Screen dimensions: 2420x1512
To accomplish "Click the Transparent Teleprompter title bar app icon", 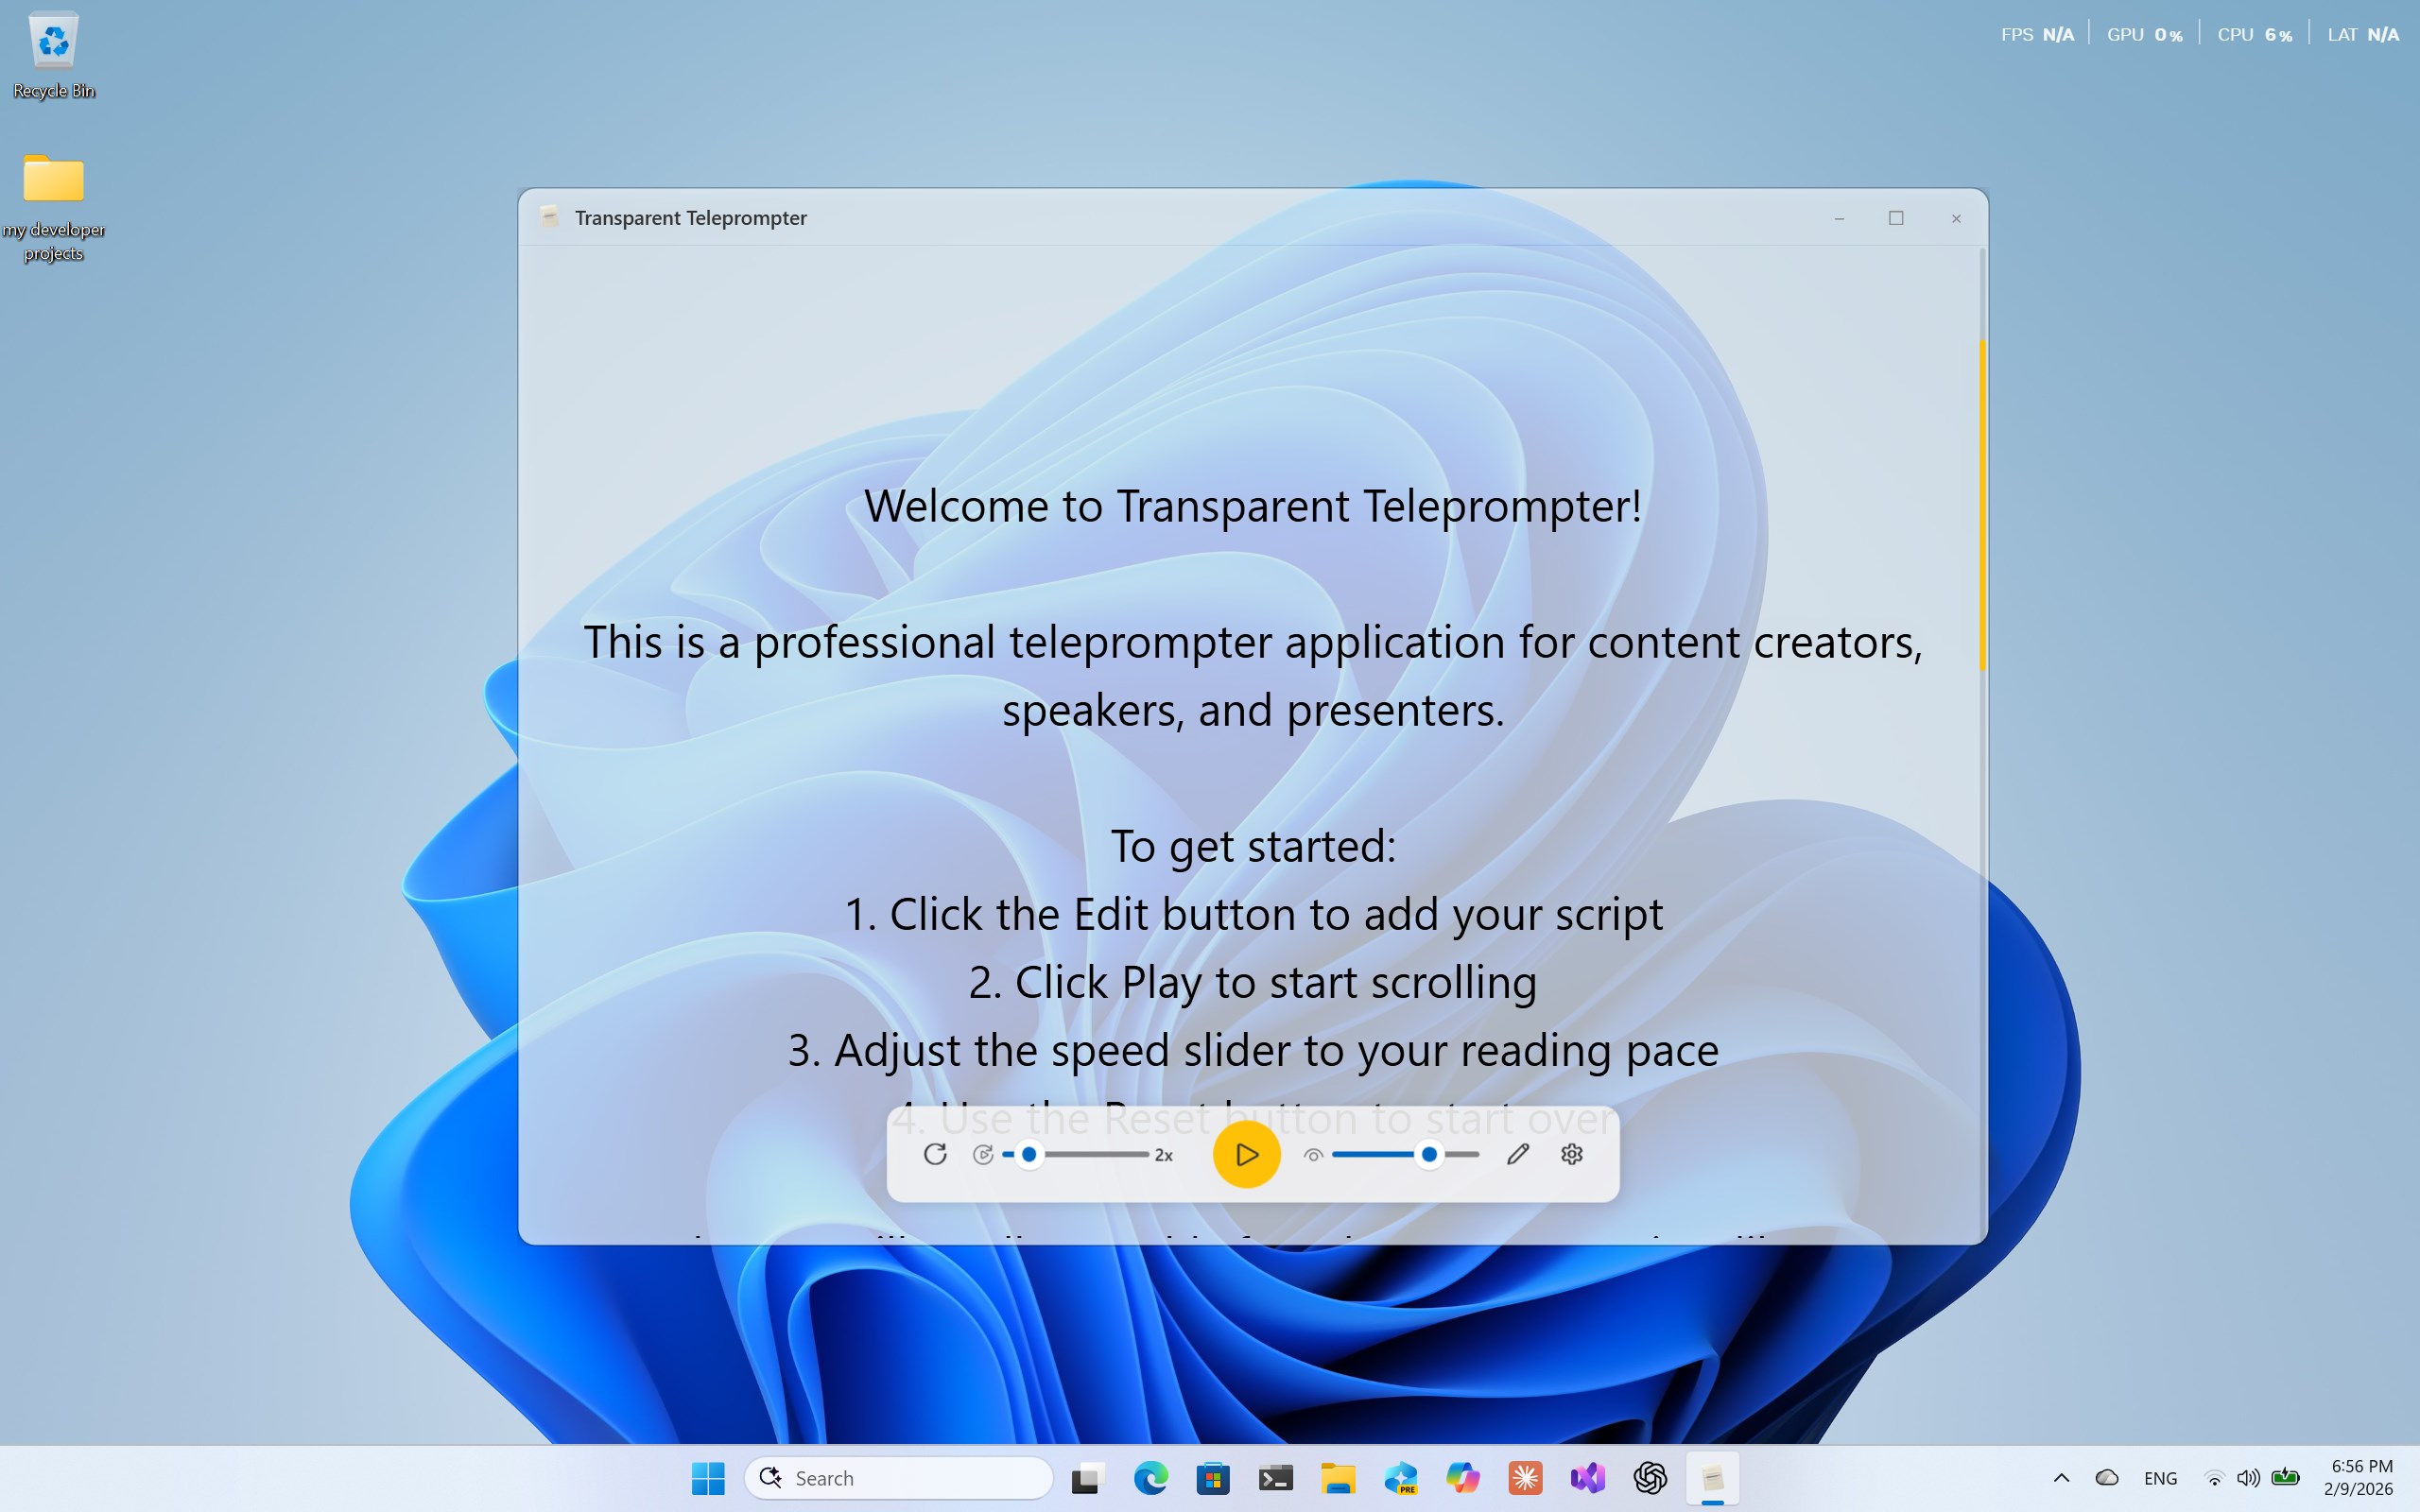I will pos(549,217).
